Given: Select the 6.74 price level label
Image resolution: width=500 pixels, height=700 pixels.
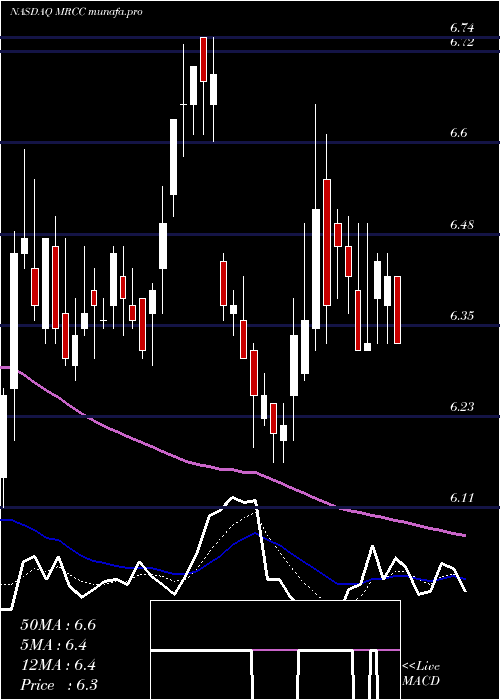Looking at the screenshot, I should pos(462,28).
